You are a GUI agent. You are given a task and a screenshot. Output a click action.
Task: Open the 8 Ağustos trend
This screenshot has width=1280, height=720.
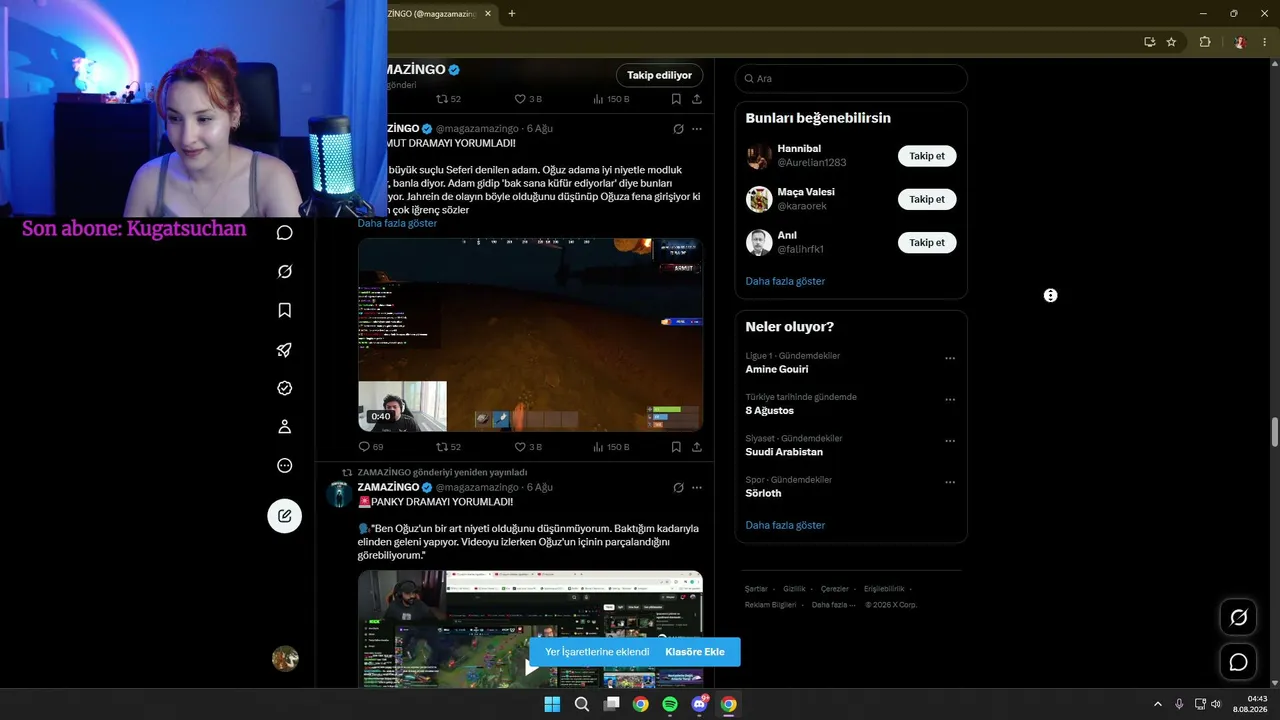coord(769,411)
